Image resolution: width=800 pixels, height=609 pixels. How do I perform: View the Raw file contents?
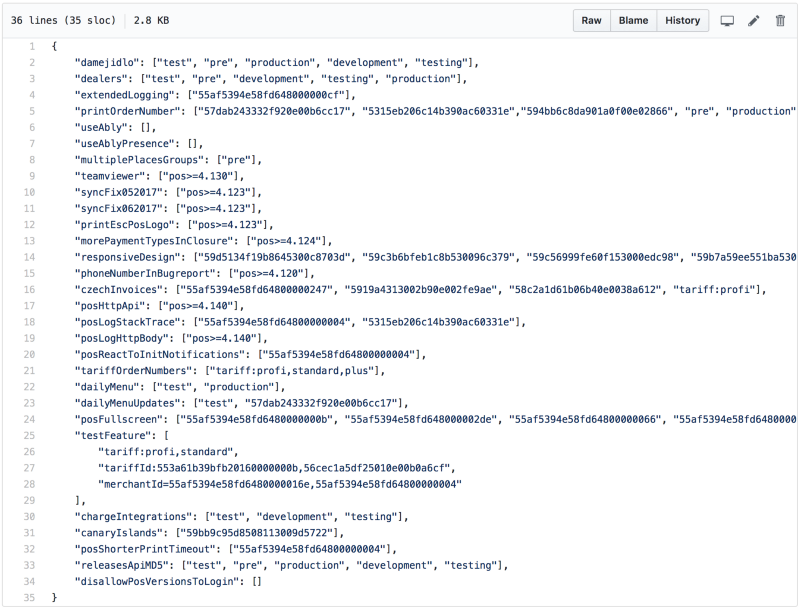pos(591,20)
